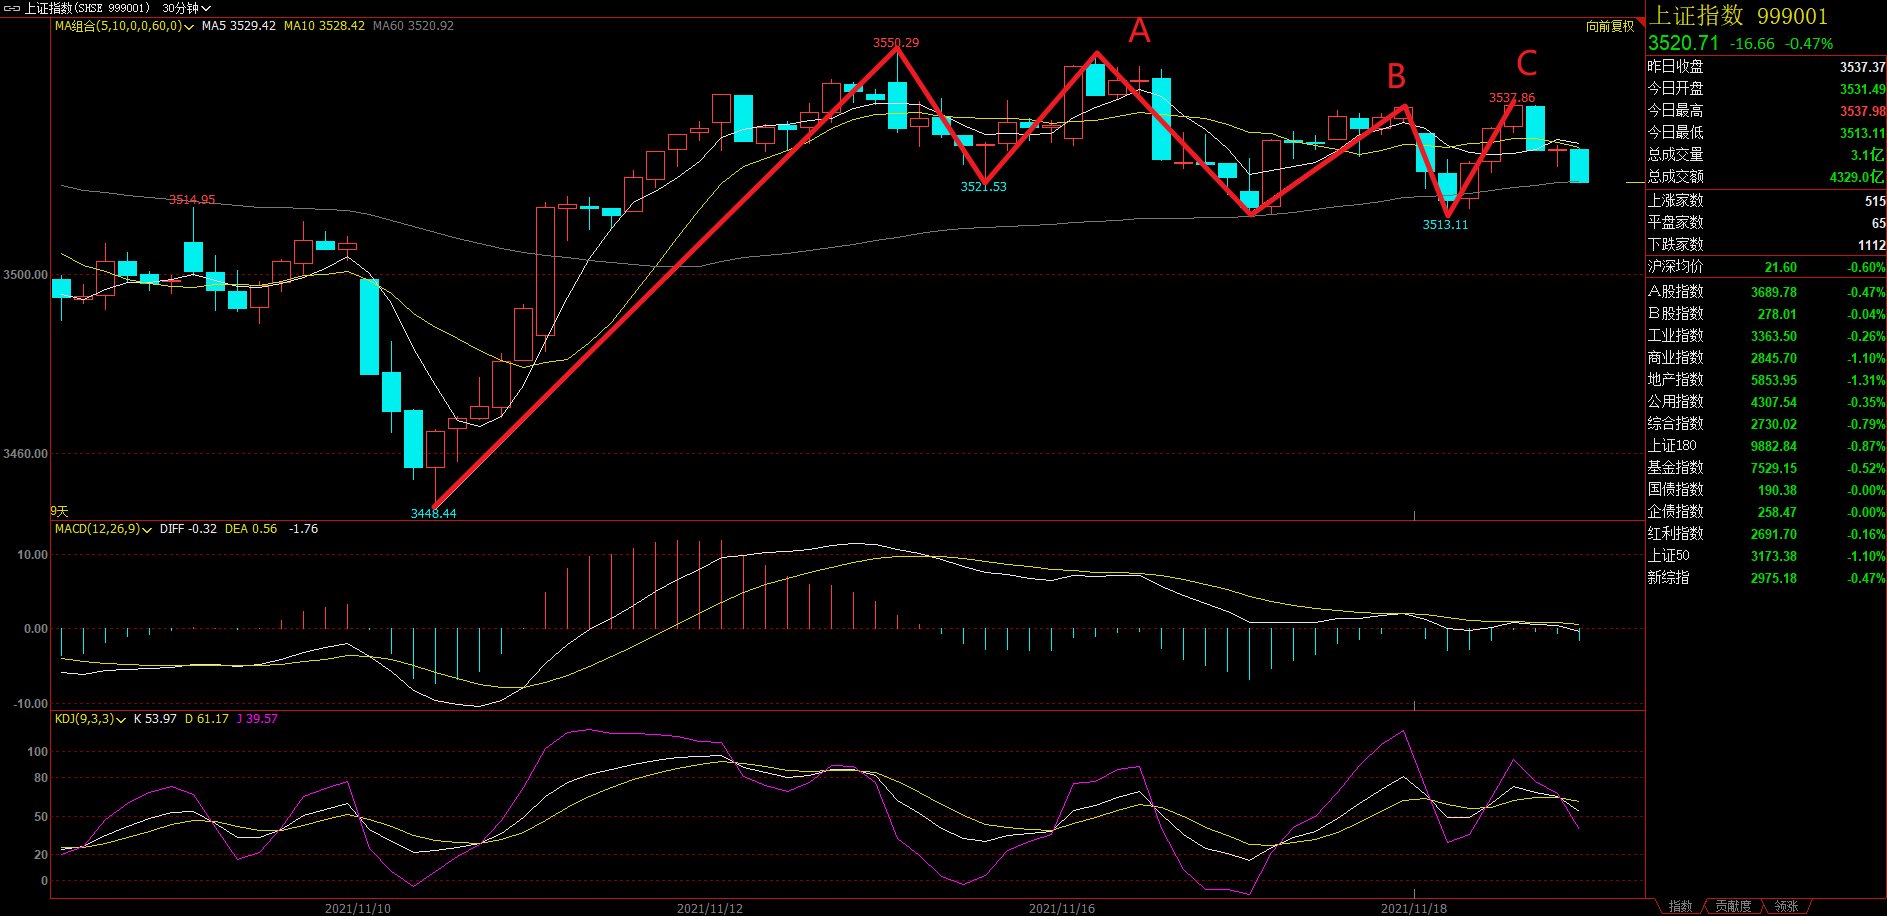Click the 2021/11/16 date on time axis
This screenshot has height=916, width=1887.
[1061, 908]
